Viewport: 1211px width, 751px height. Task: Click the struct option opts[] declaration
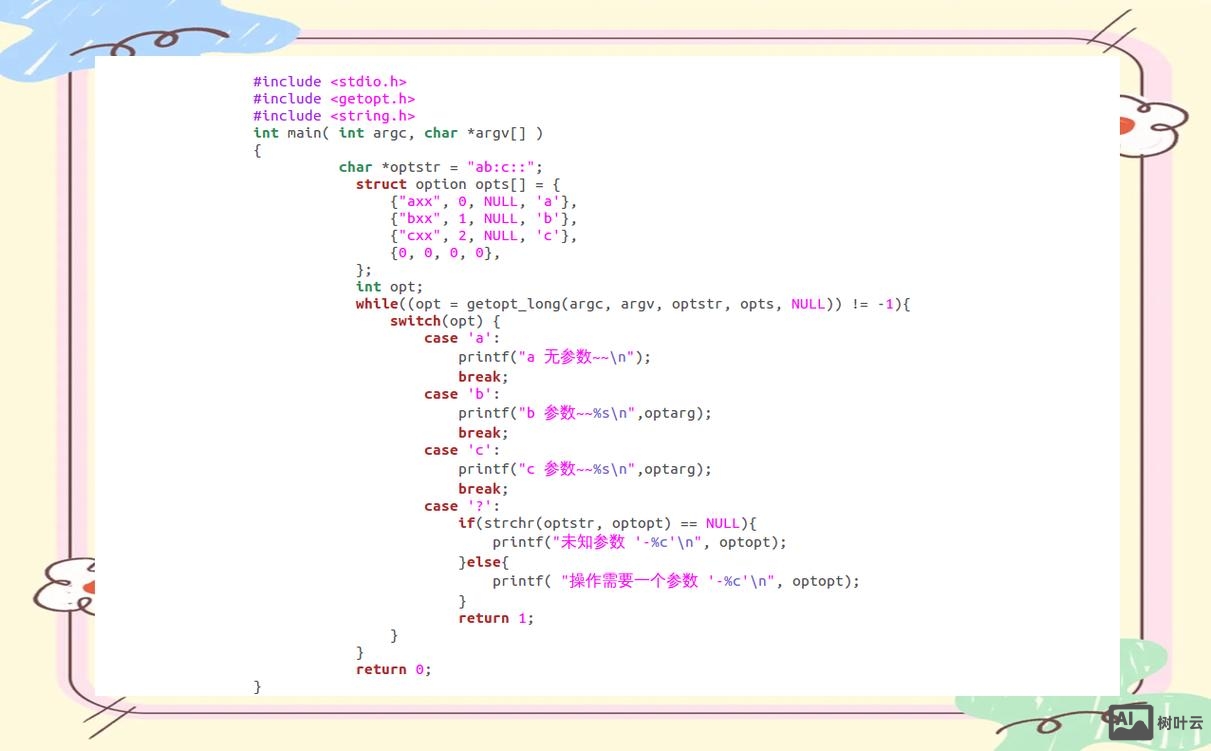click(457, 184)
